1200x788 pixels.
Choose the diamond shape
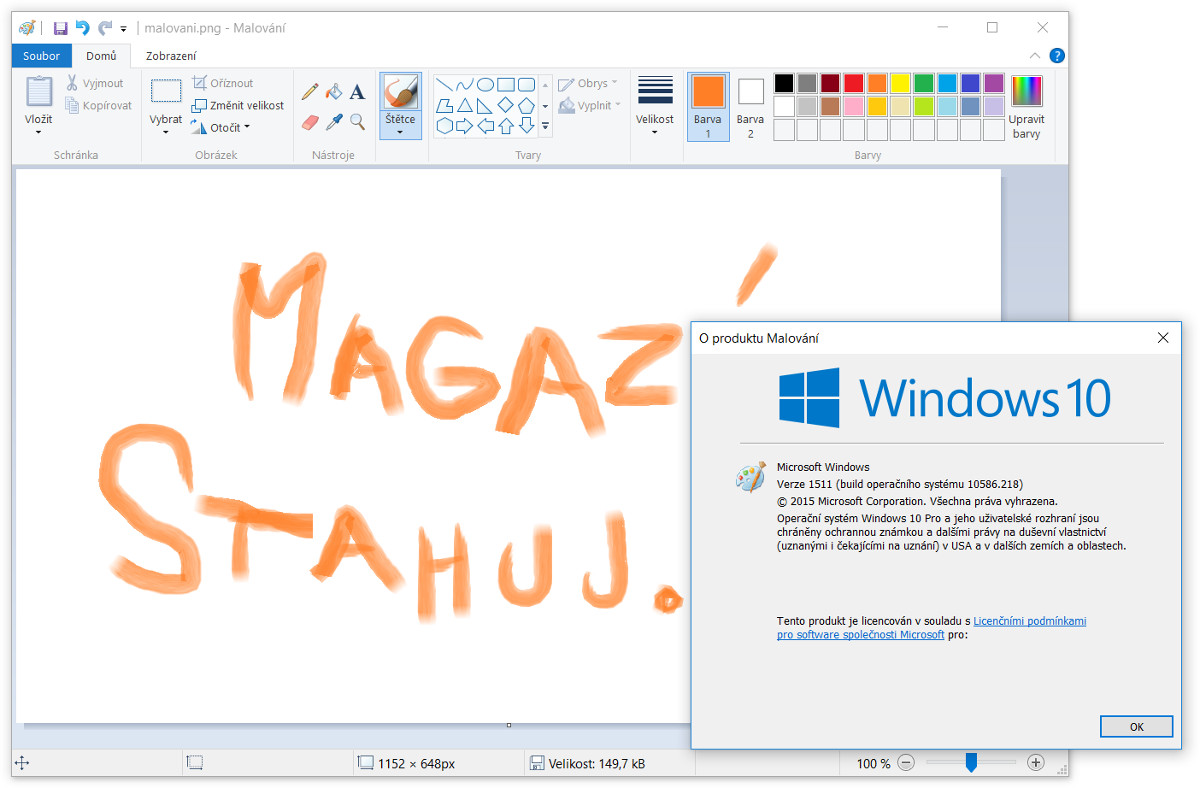click(506, 105)
